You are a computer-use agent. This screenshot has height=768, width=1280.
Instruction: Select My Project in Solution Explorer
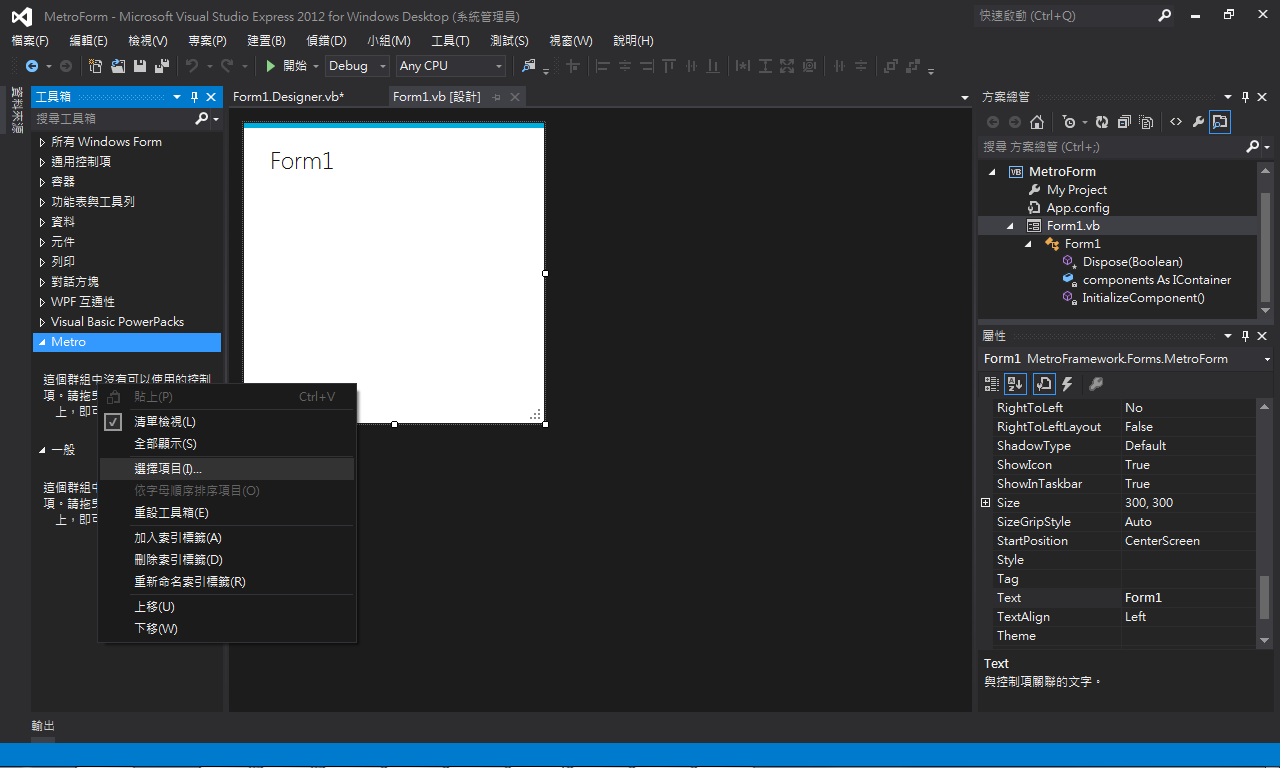[1076, 190]
